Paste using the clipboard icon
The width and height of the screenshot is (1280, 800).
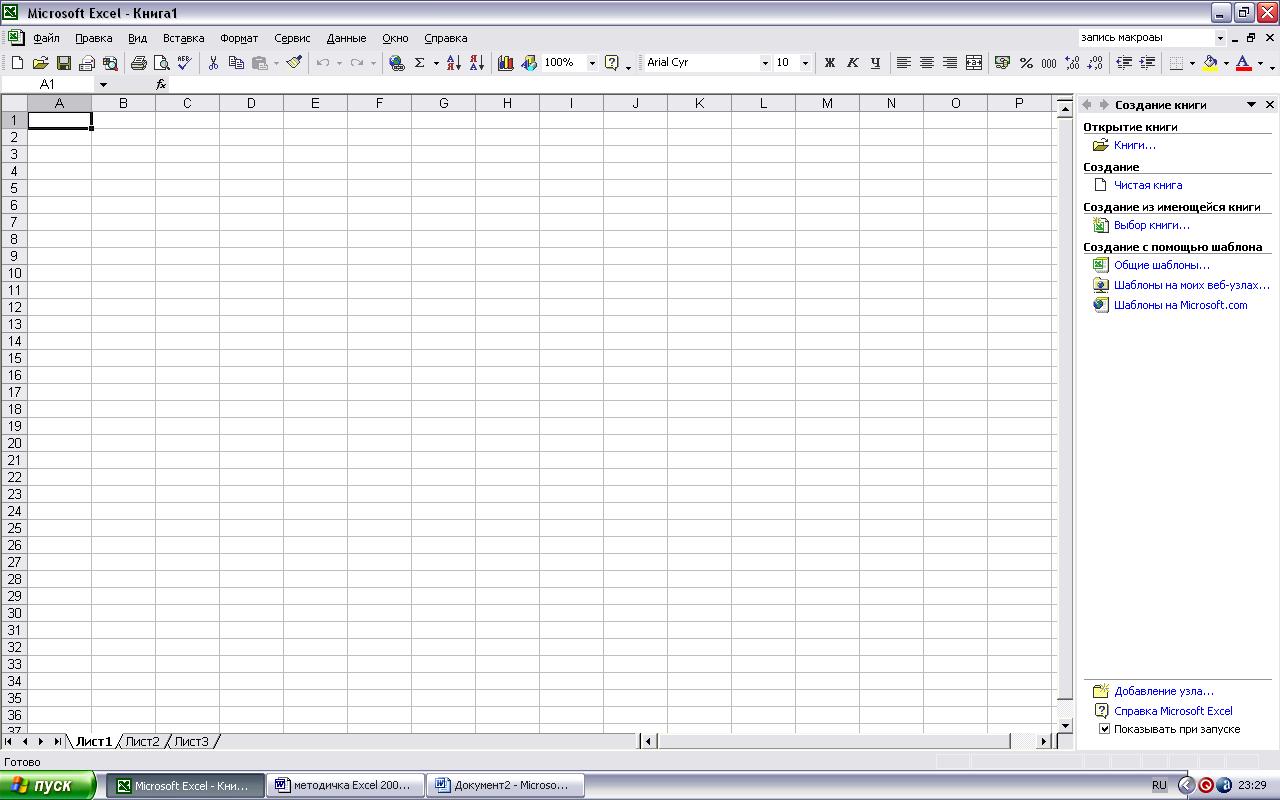pos(260,62)
